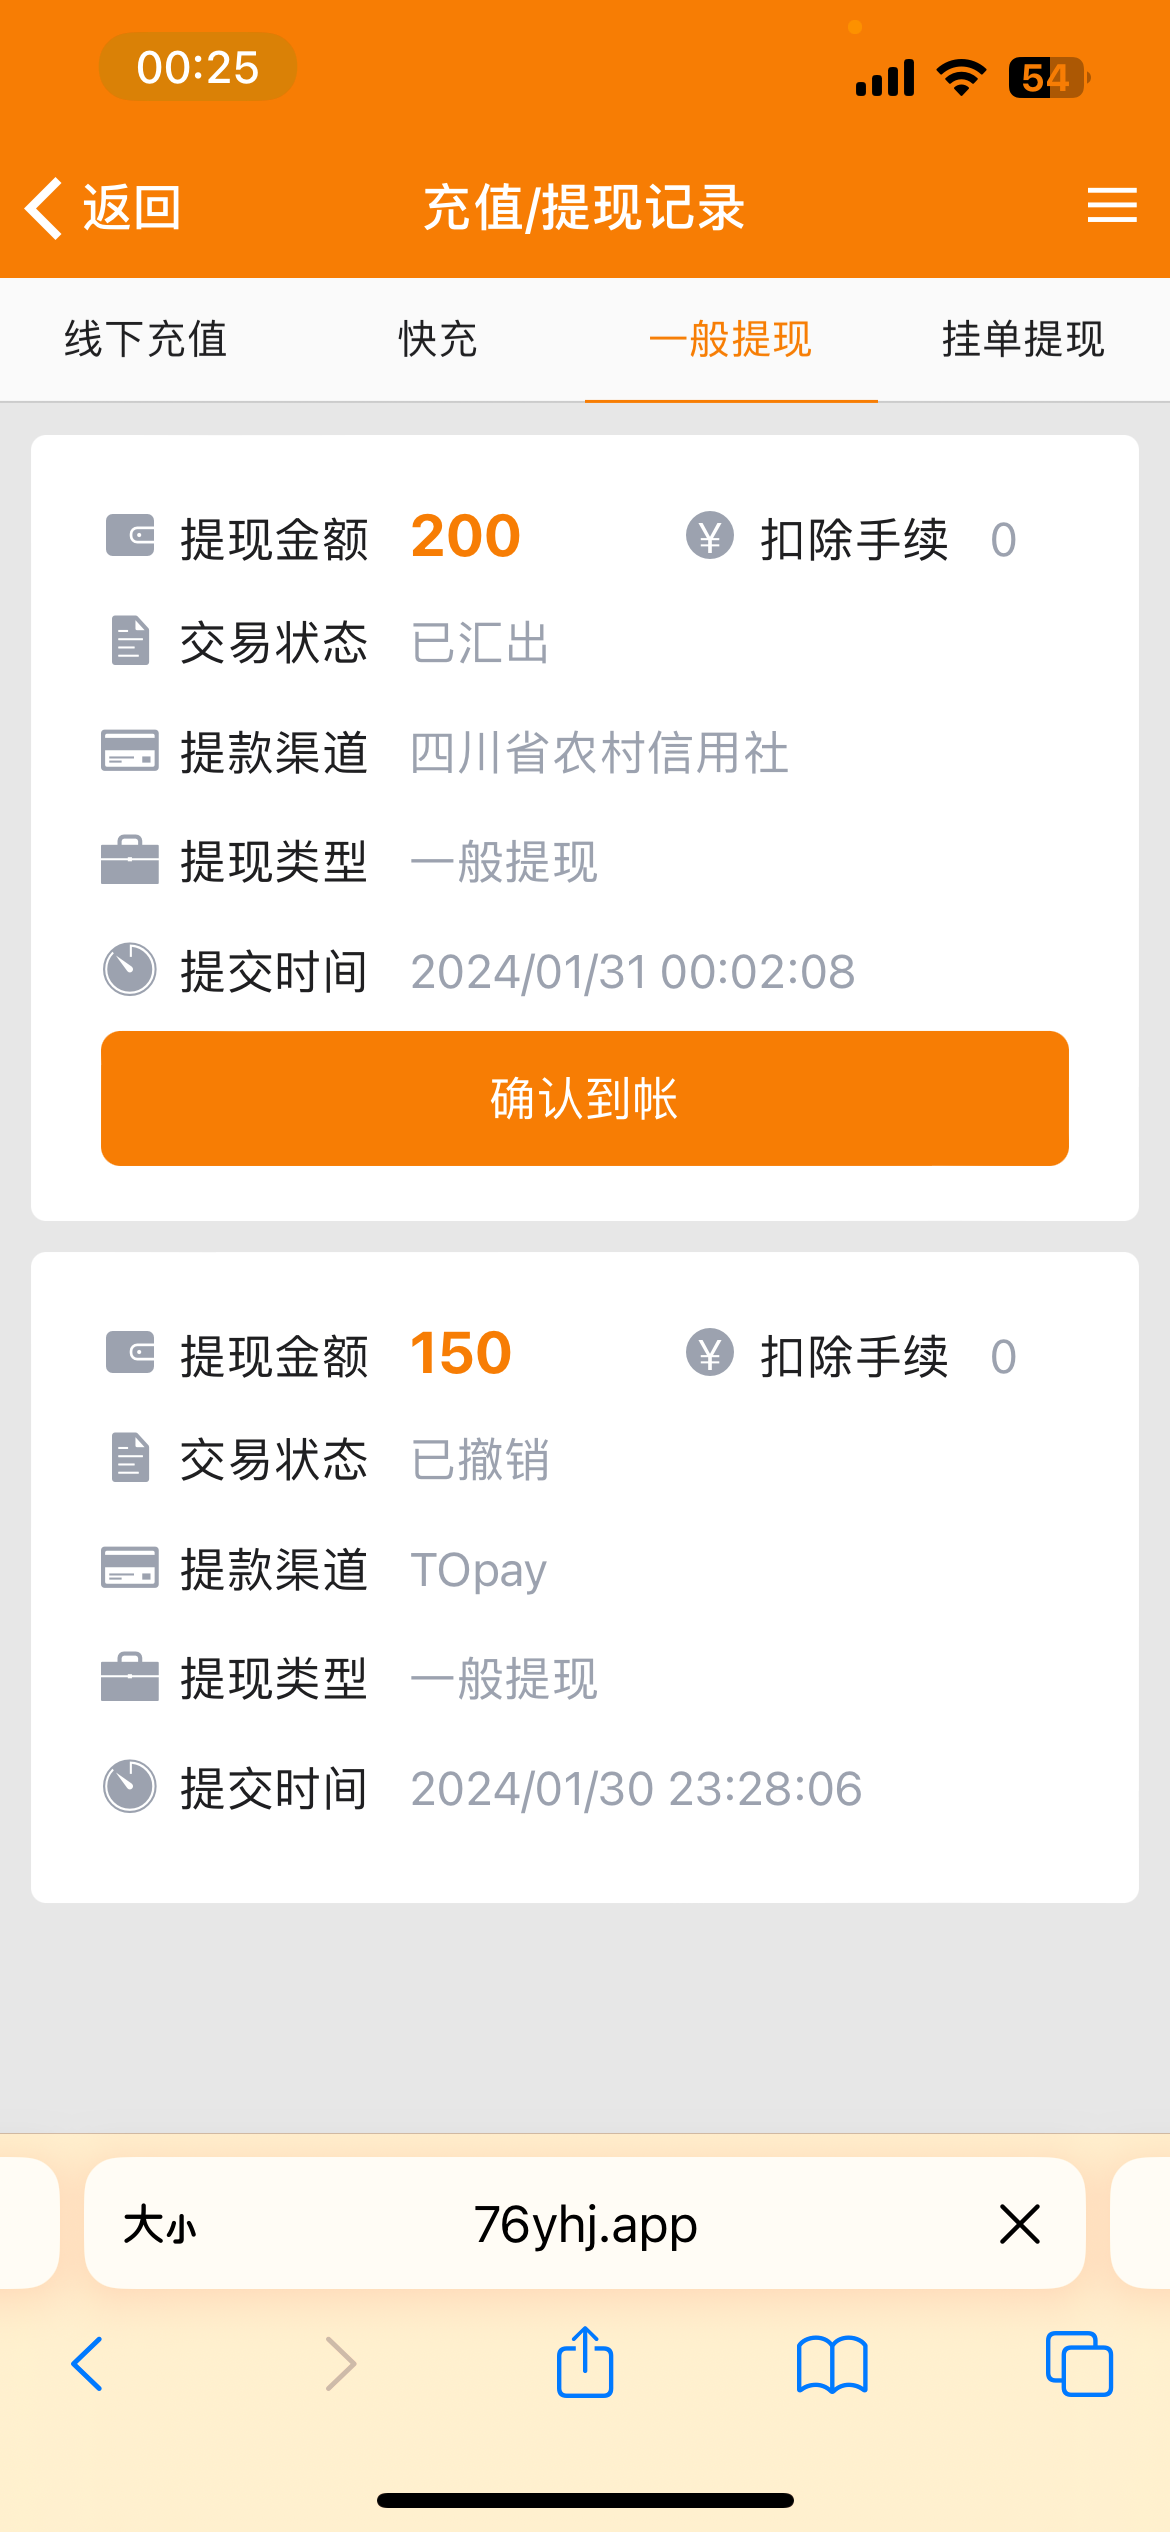The image size is (1170, 2532).
Task: Tap the briefcase icon in first record
Action: tap(130, 860)
